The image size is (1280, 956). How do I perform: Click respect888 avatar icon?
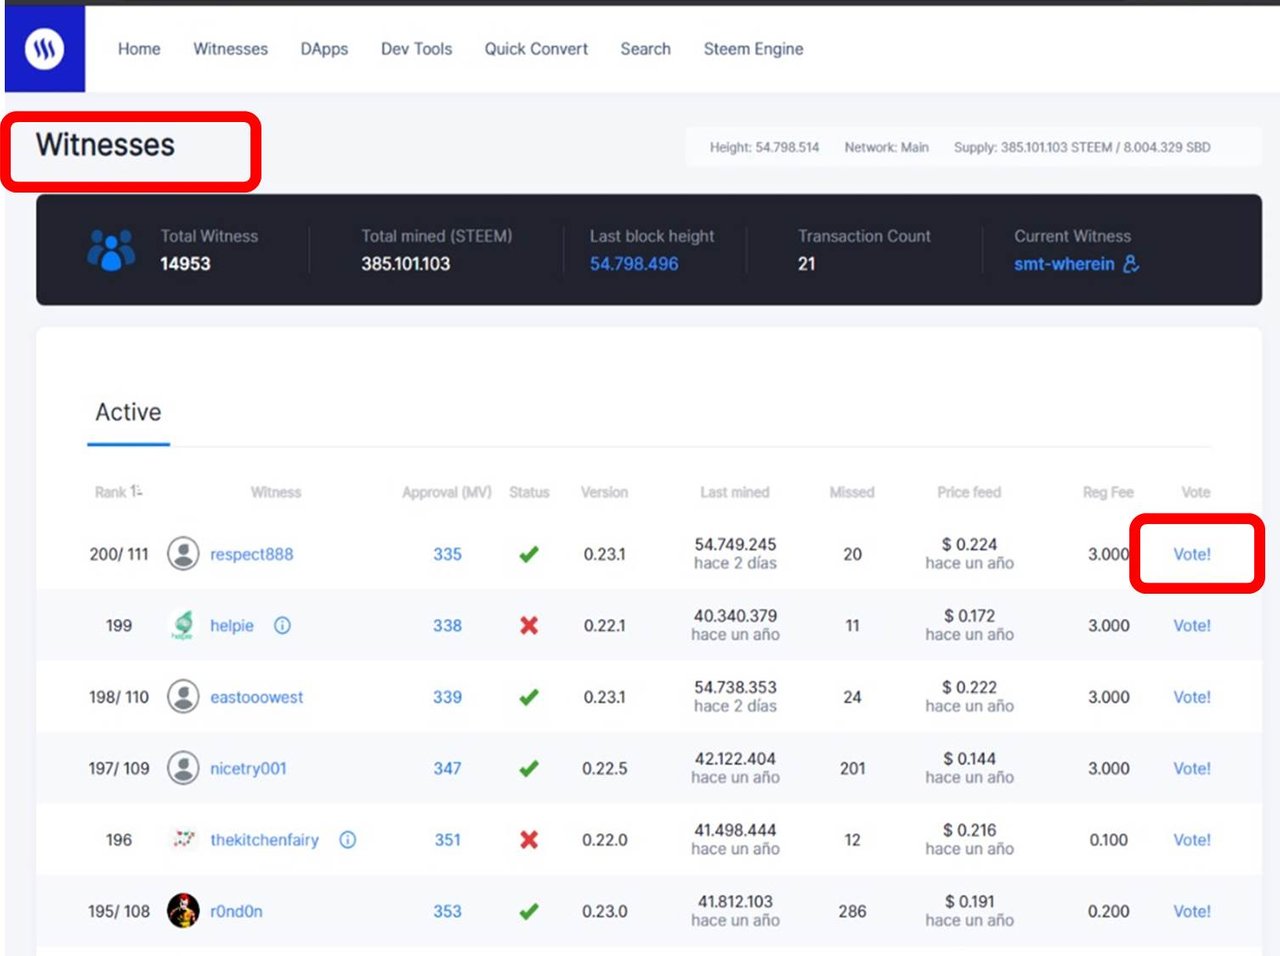coord(183,553)
